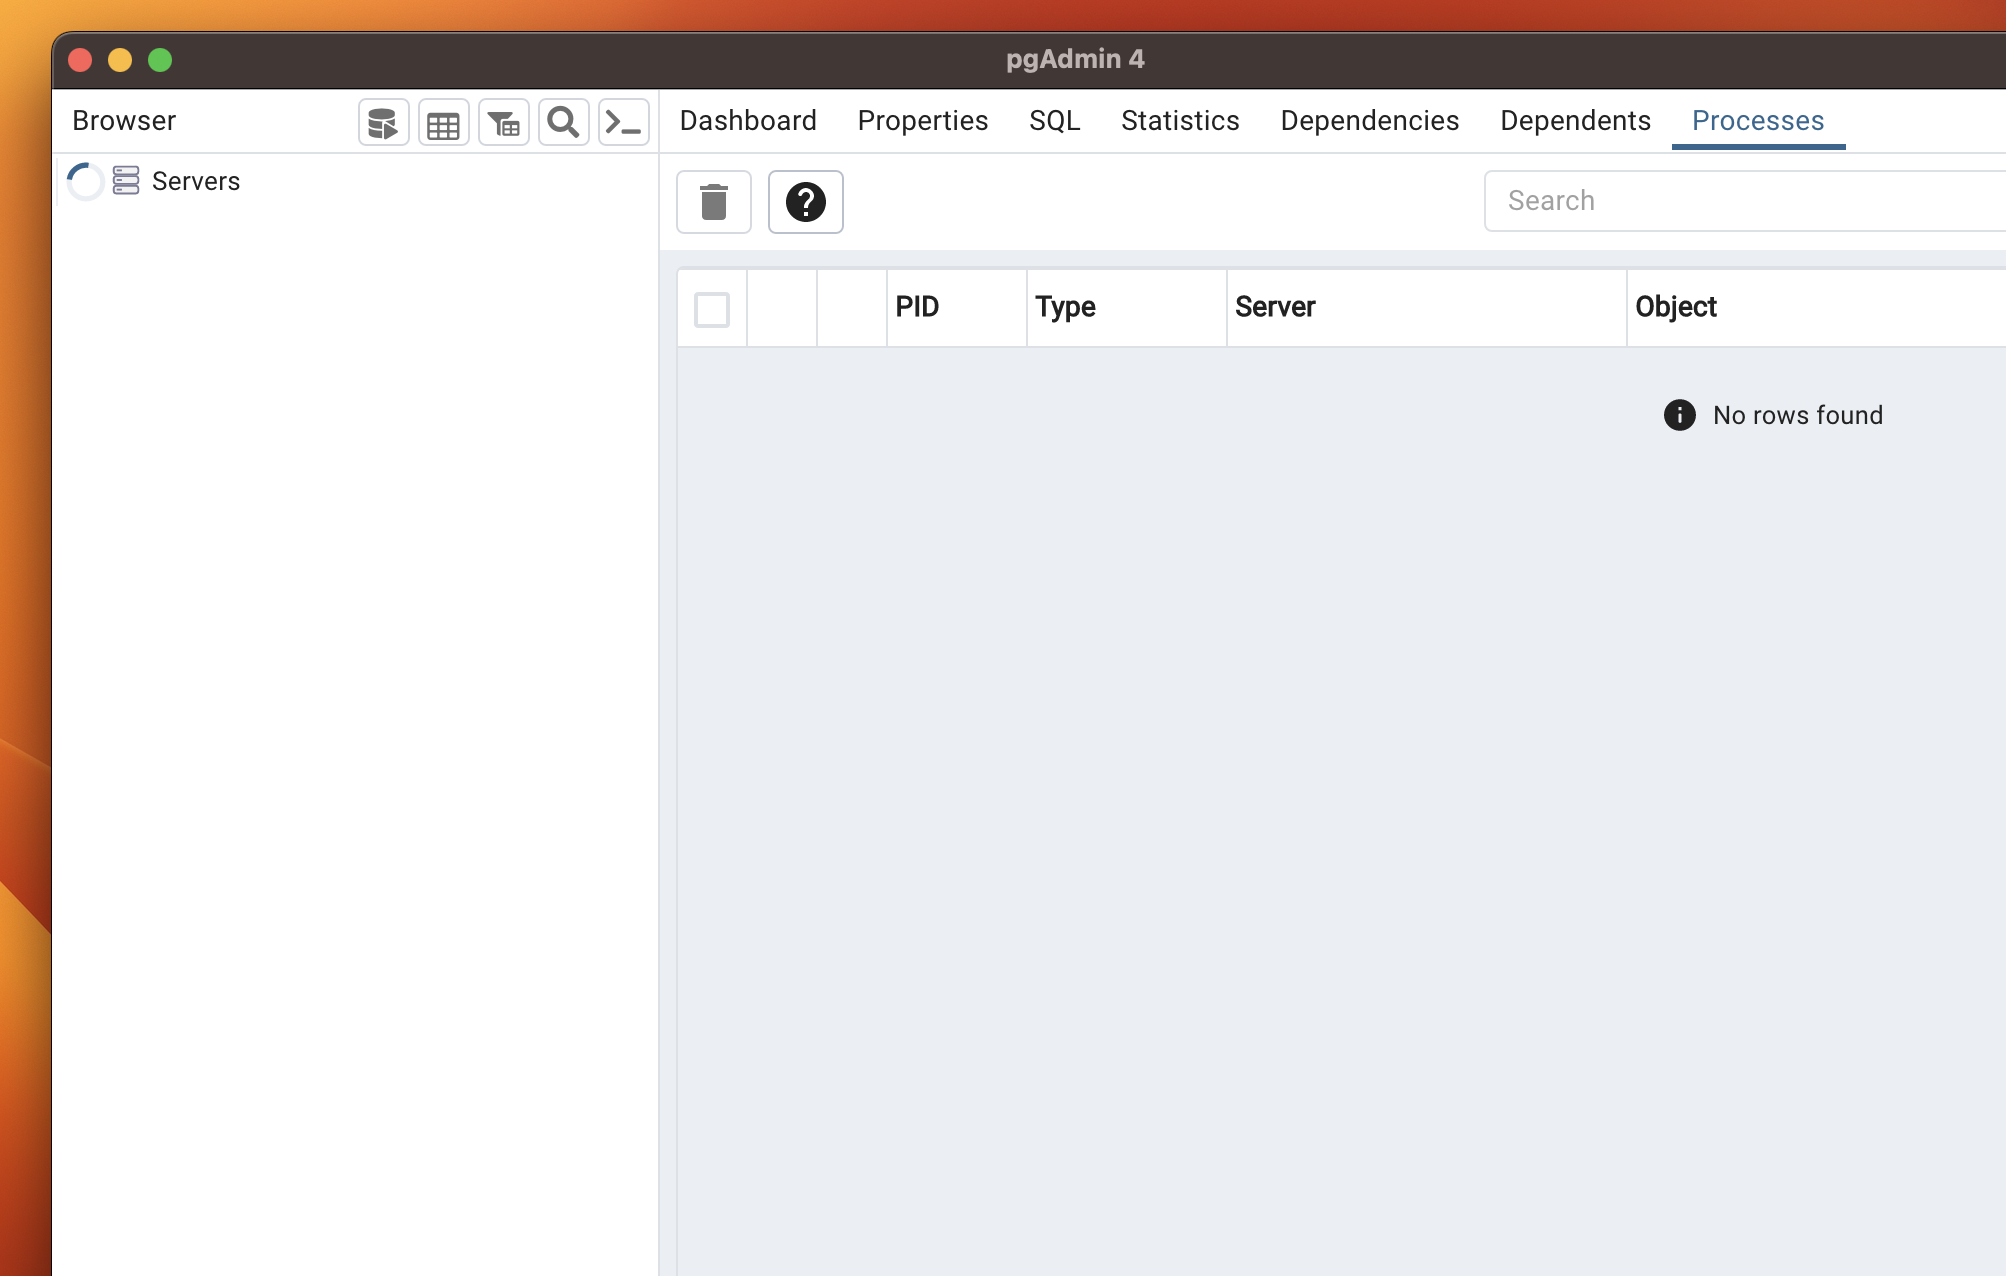This screenshot has width=2006, height=1276.
Task: Switch to the Dashboard tab
Action: click(x=747, y=121)
